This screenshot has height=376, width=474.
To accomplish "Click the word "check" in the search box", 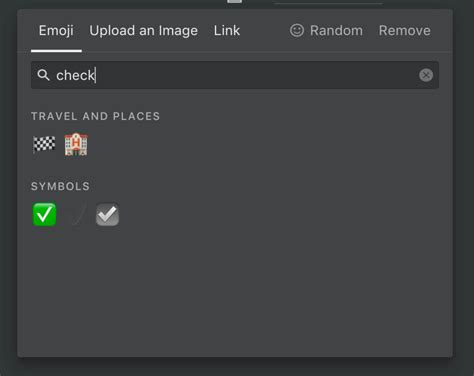I will point(75,75).
